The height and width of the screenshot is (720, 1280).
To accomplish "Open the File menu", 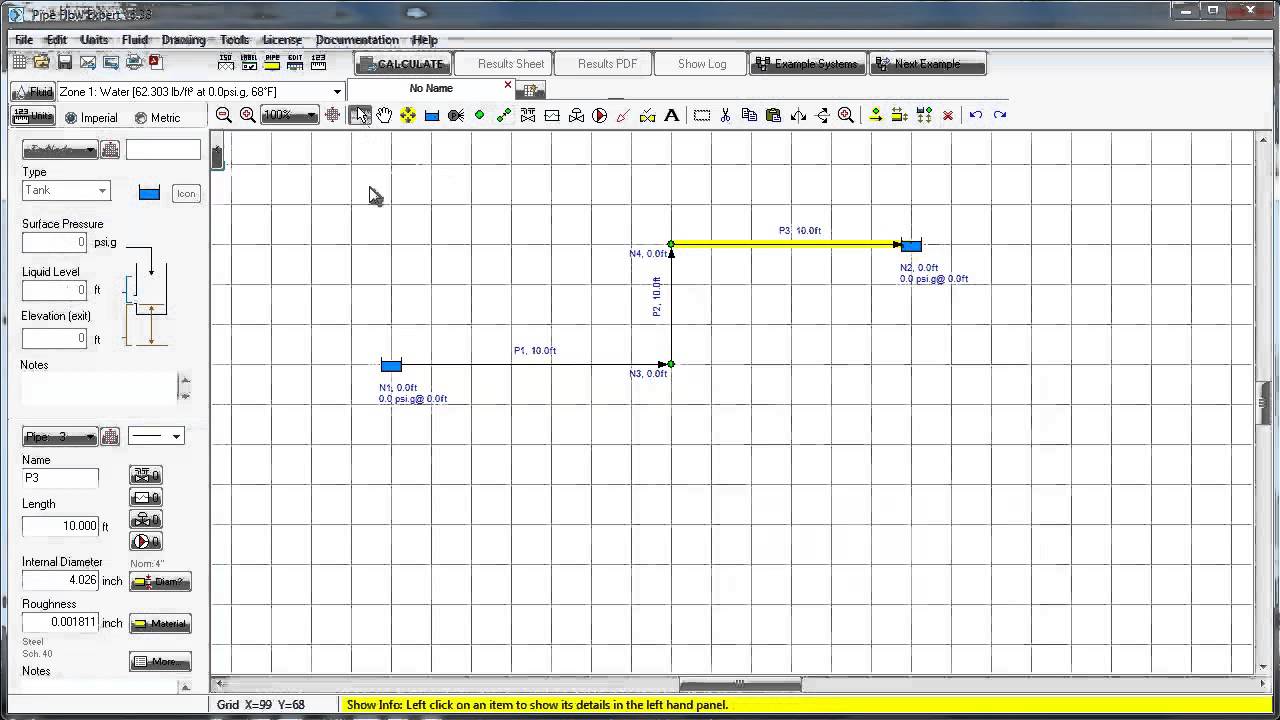I will point(24,40).
